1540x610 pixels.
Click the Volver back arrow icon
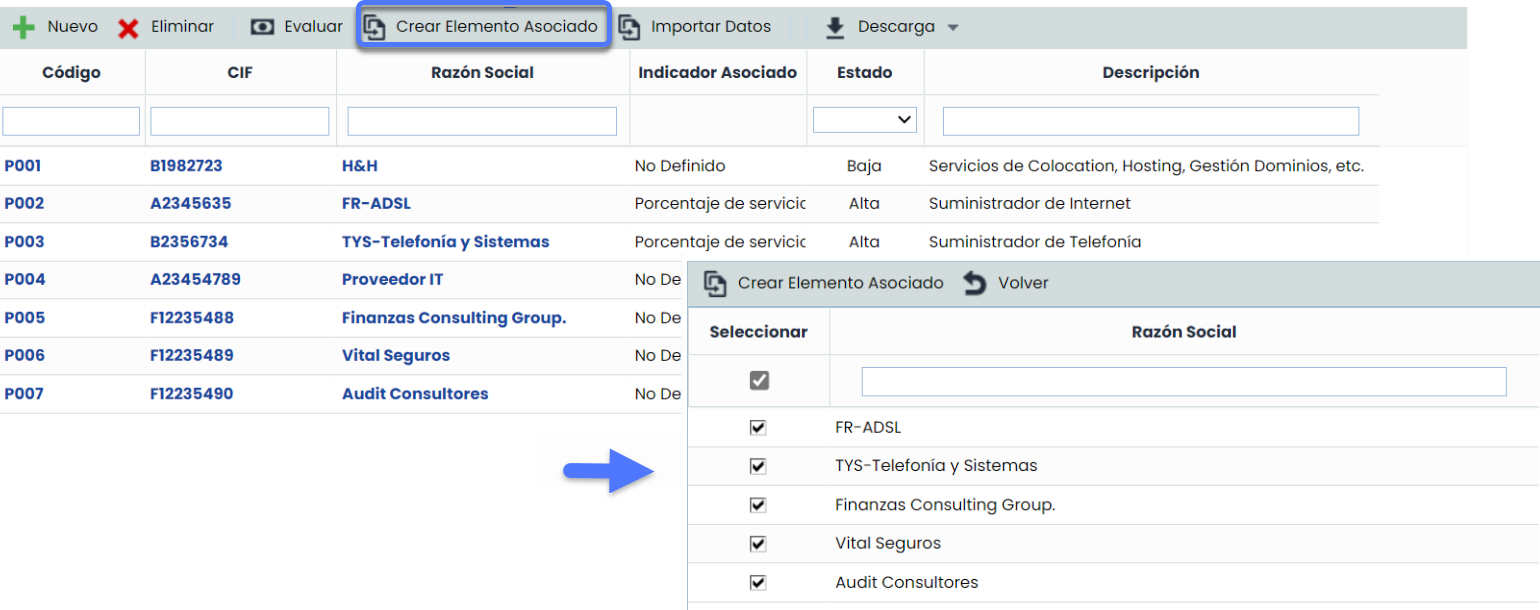975,284
